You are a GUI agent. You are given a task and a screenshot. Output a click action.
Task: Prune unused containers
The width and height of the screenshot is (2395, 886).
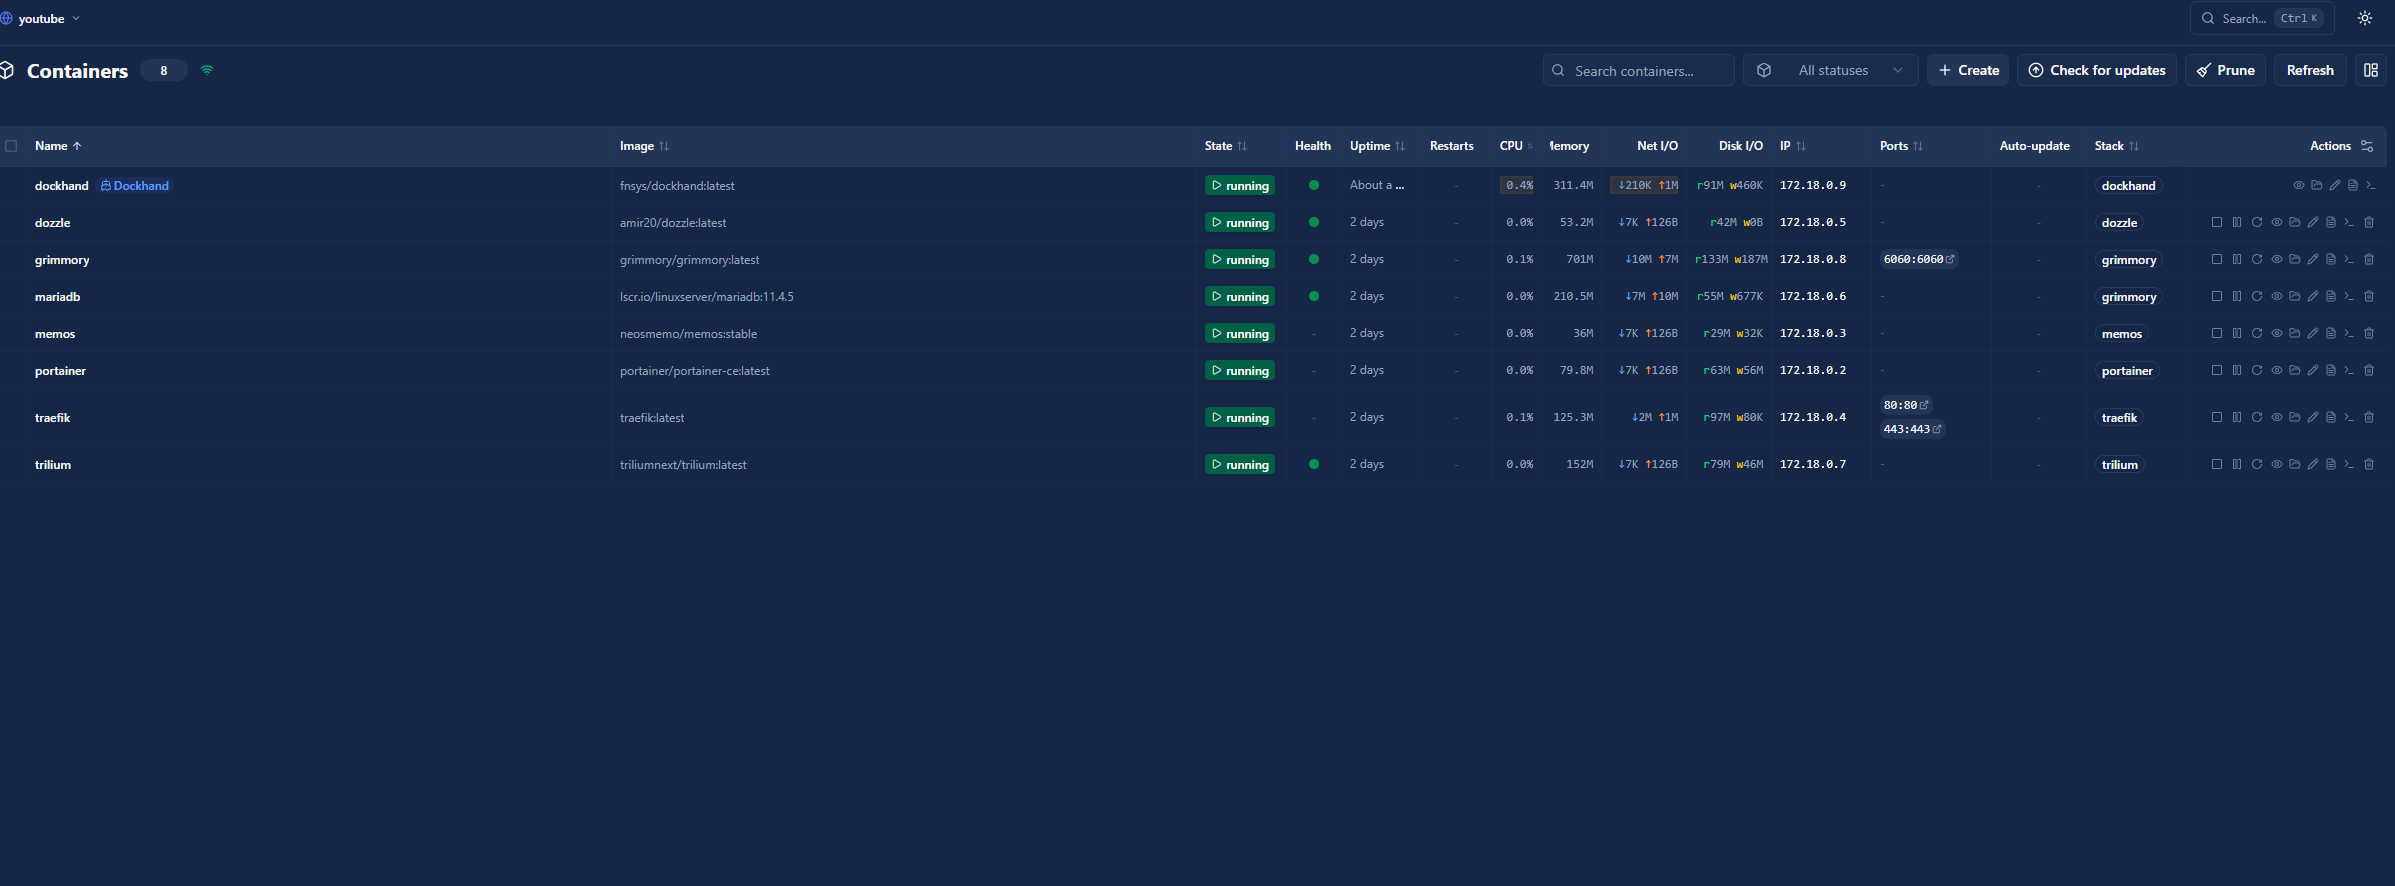pos(2226,70)
